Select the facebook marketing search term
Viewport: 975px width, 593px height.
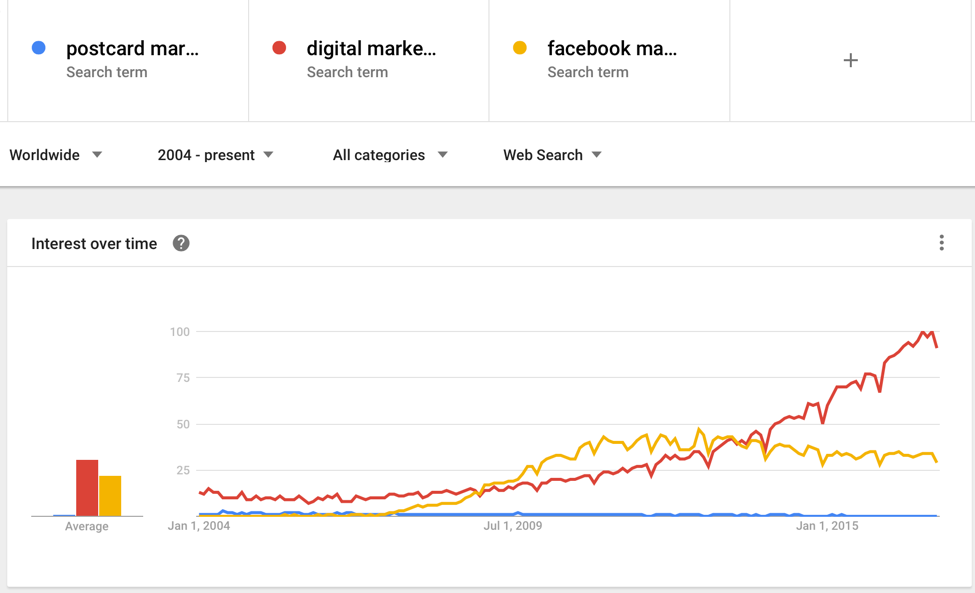click(612, 49)
